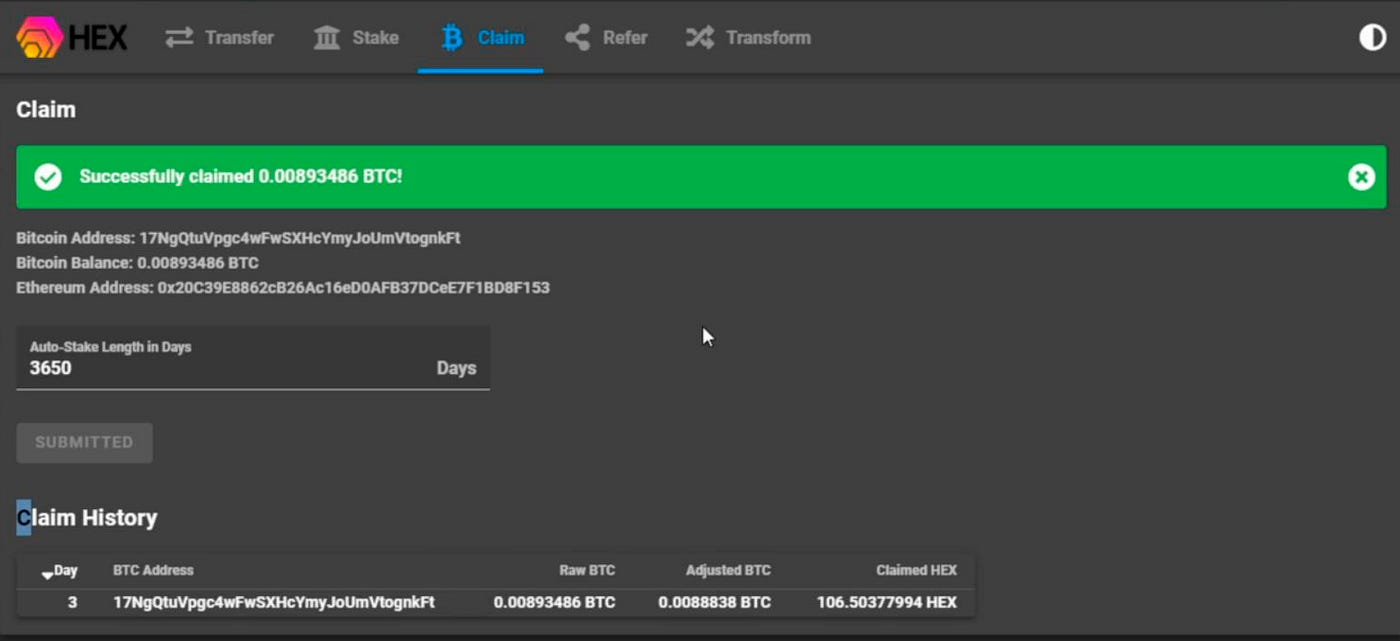The image size is (1400, 641).
Task: Sort claim history by Day column
Action: tap(60, 571)
